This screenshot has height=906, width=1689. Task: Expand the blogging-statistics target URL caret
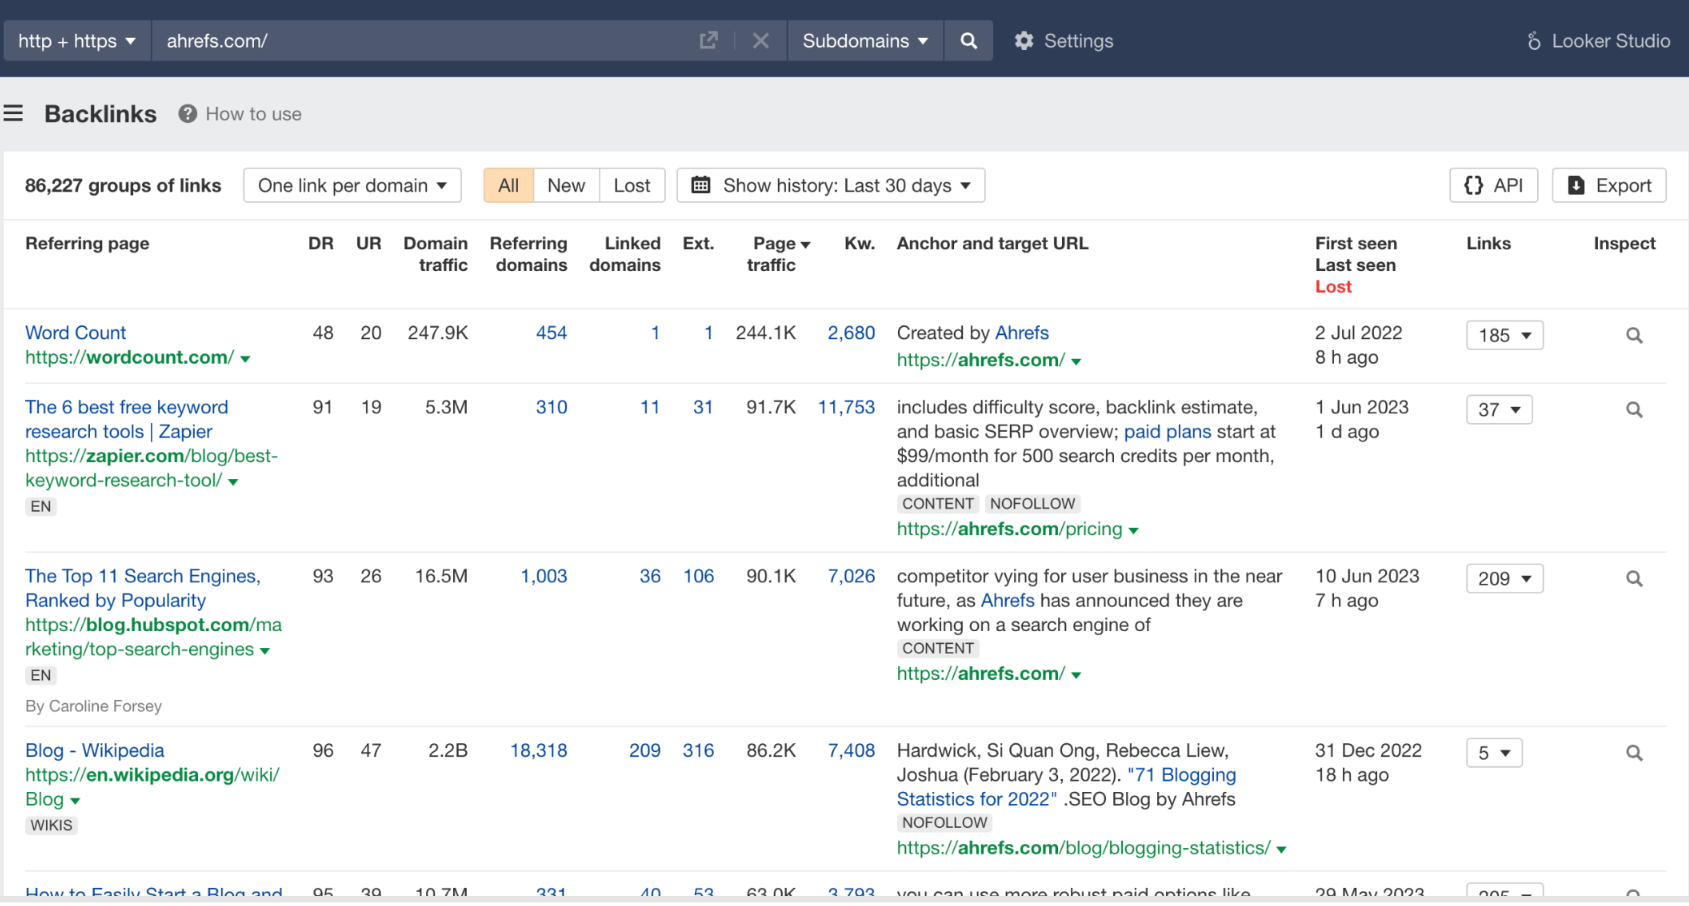coord(1281,850)
